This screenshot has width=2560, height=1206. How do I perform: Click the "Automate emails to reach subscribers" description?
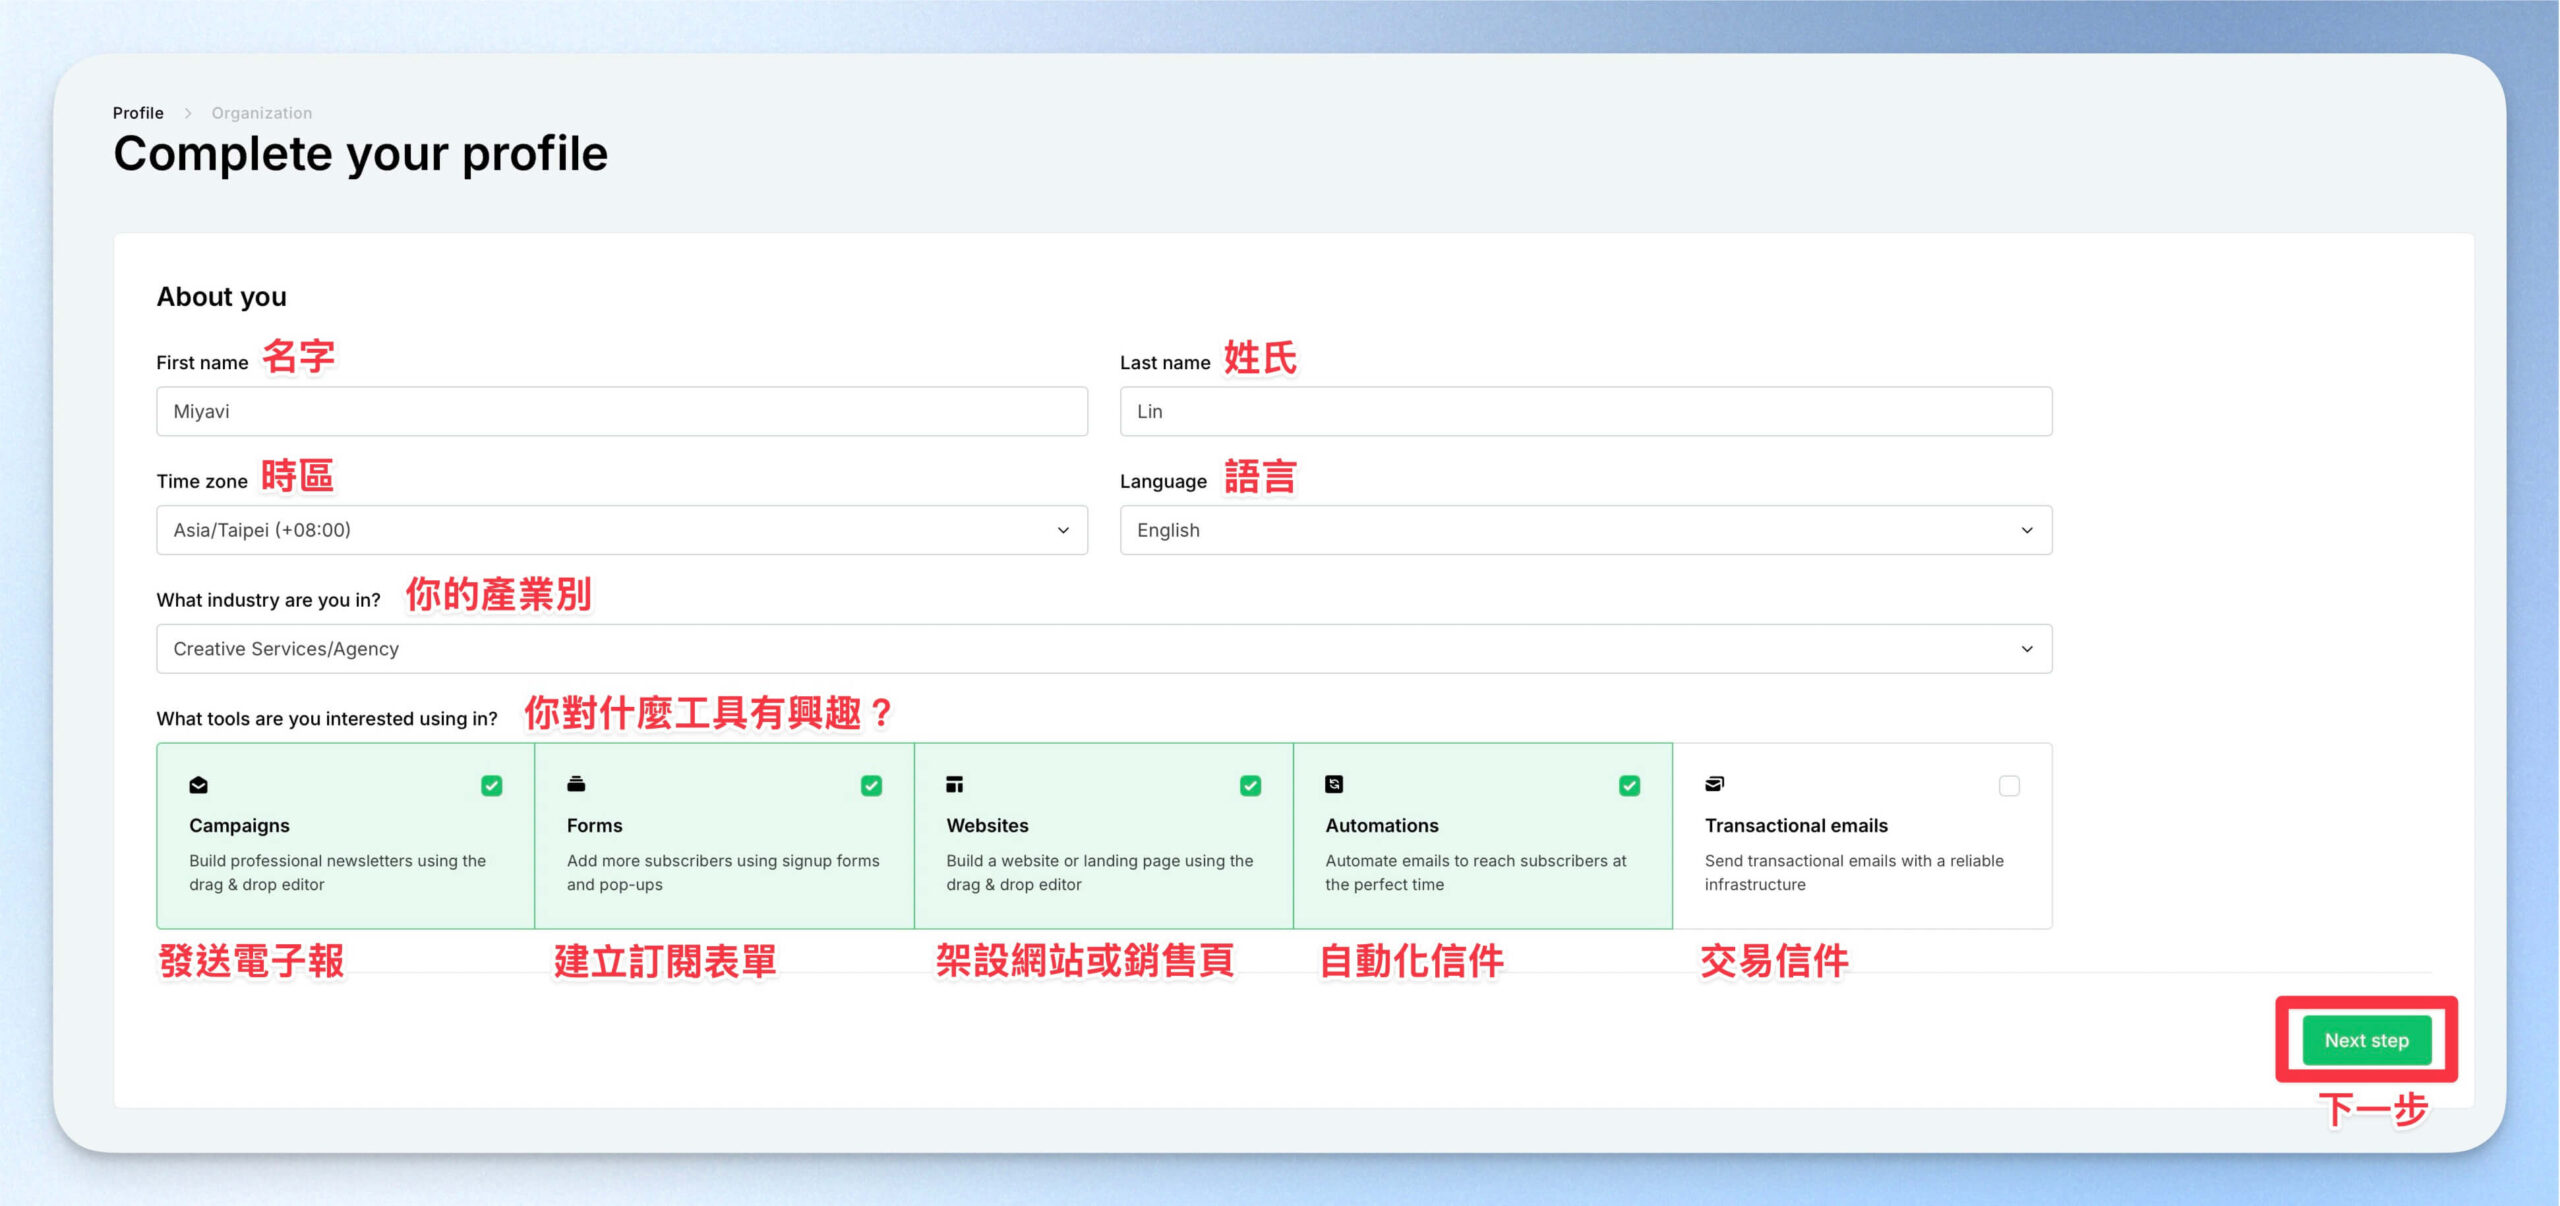[x=1475, y=873]
